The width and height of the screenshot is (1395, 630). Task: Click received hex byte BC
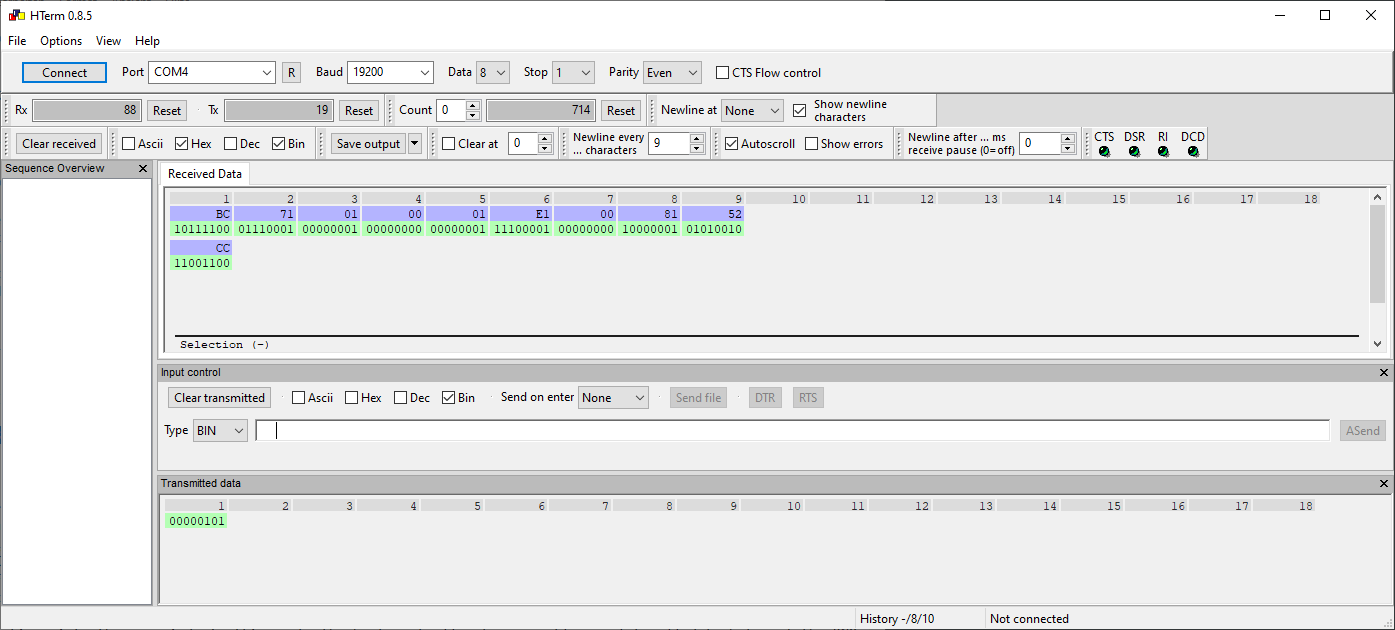[201, 214]
